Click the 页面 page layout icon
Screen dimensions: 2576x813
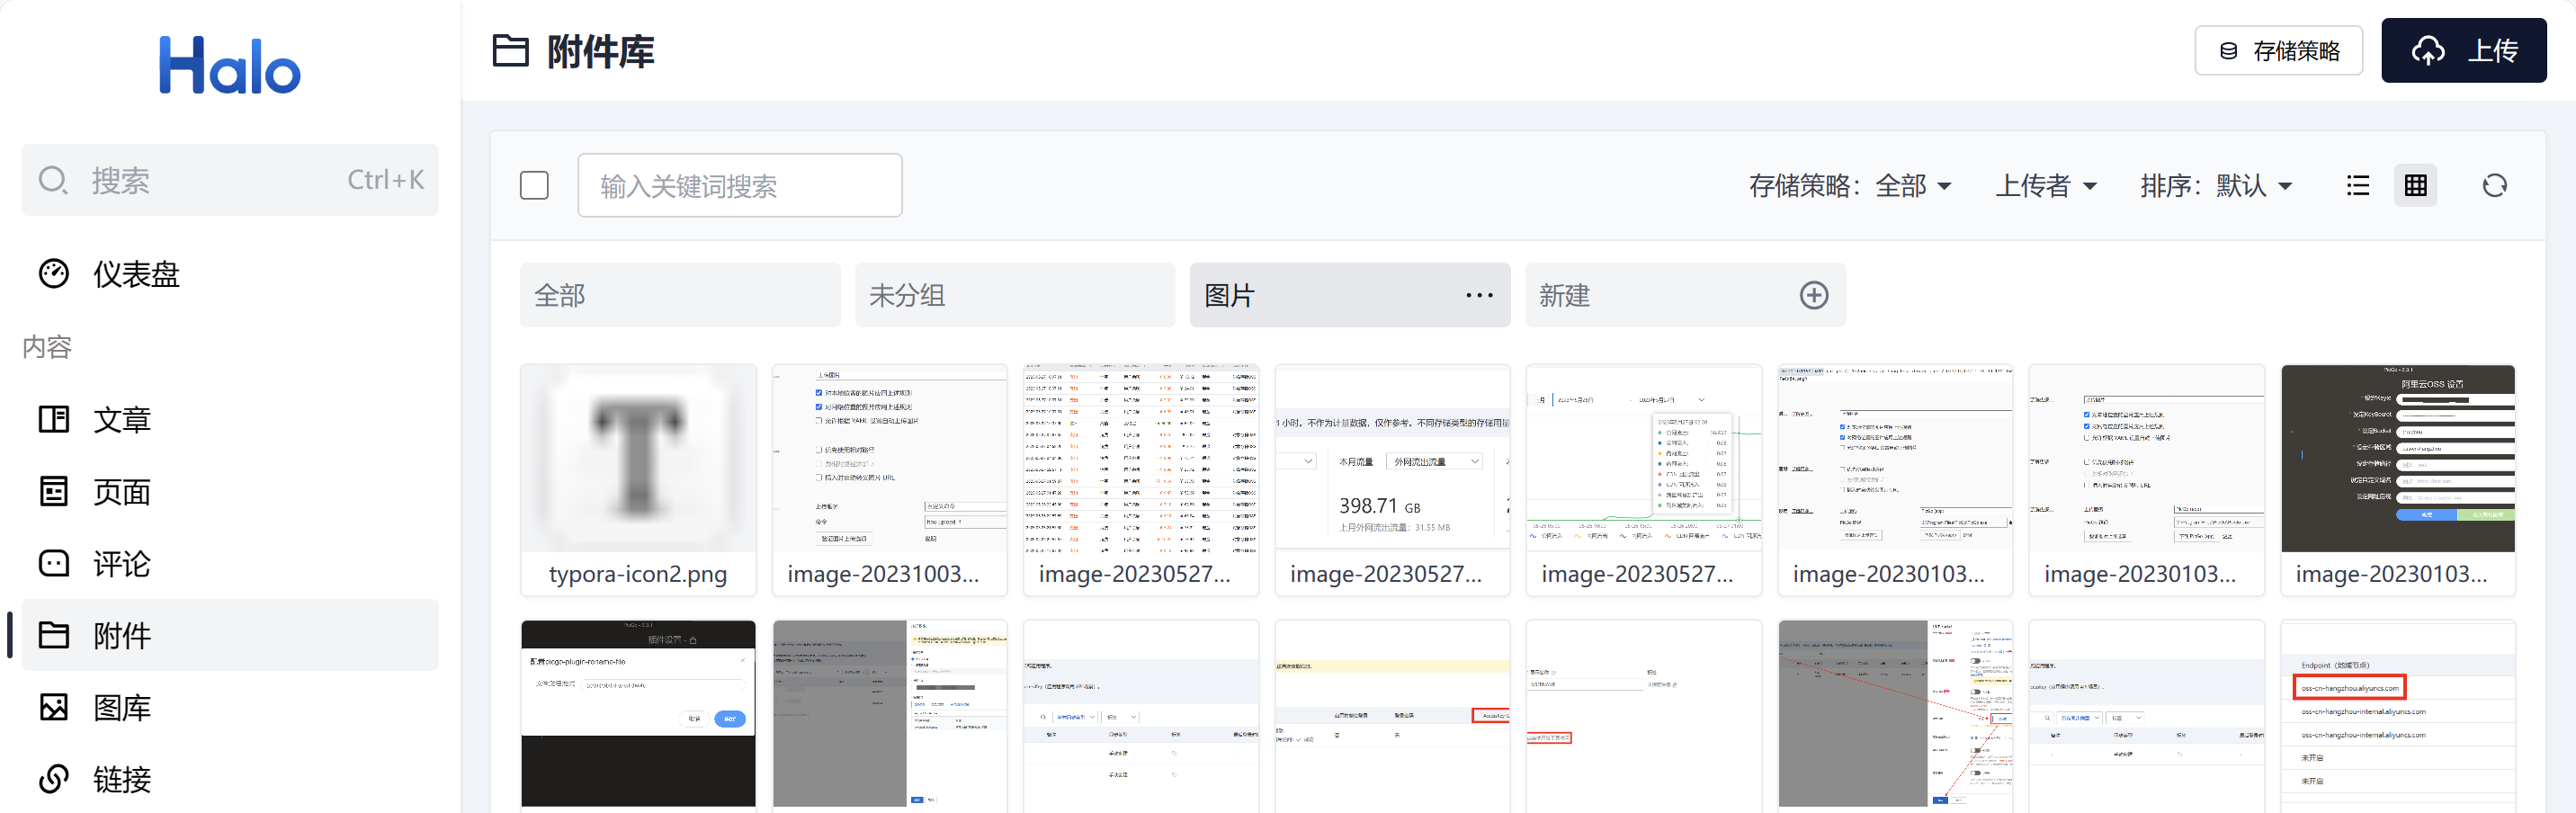54,491
